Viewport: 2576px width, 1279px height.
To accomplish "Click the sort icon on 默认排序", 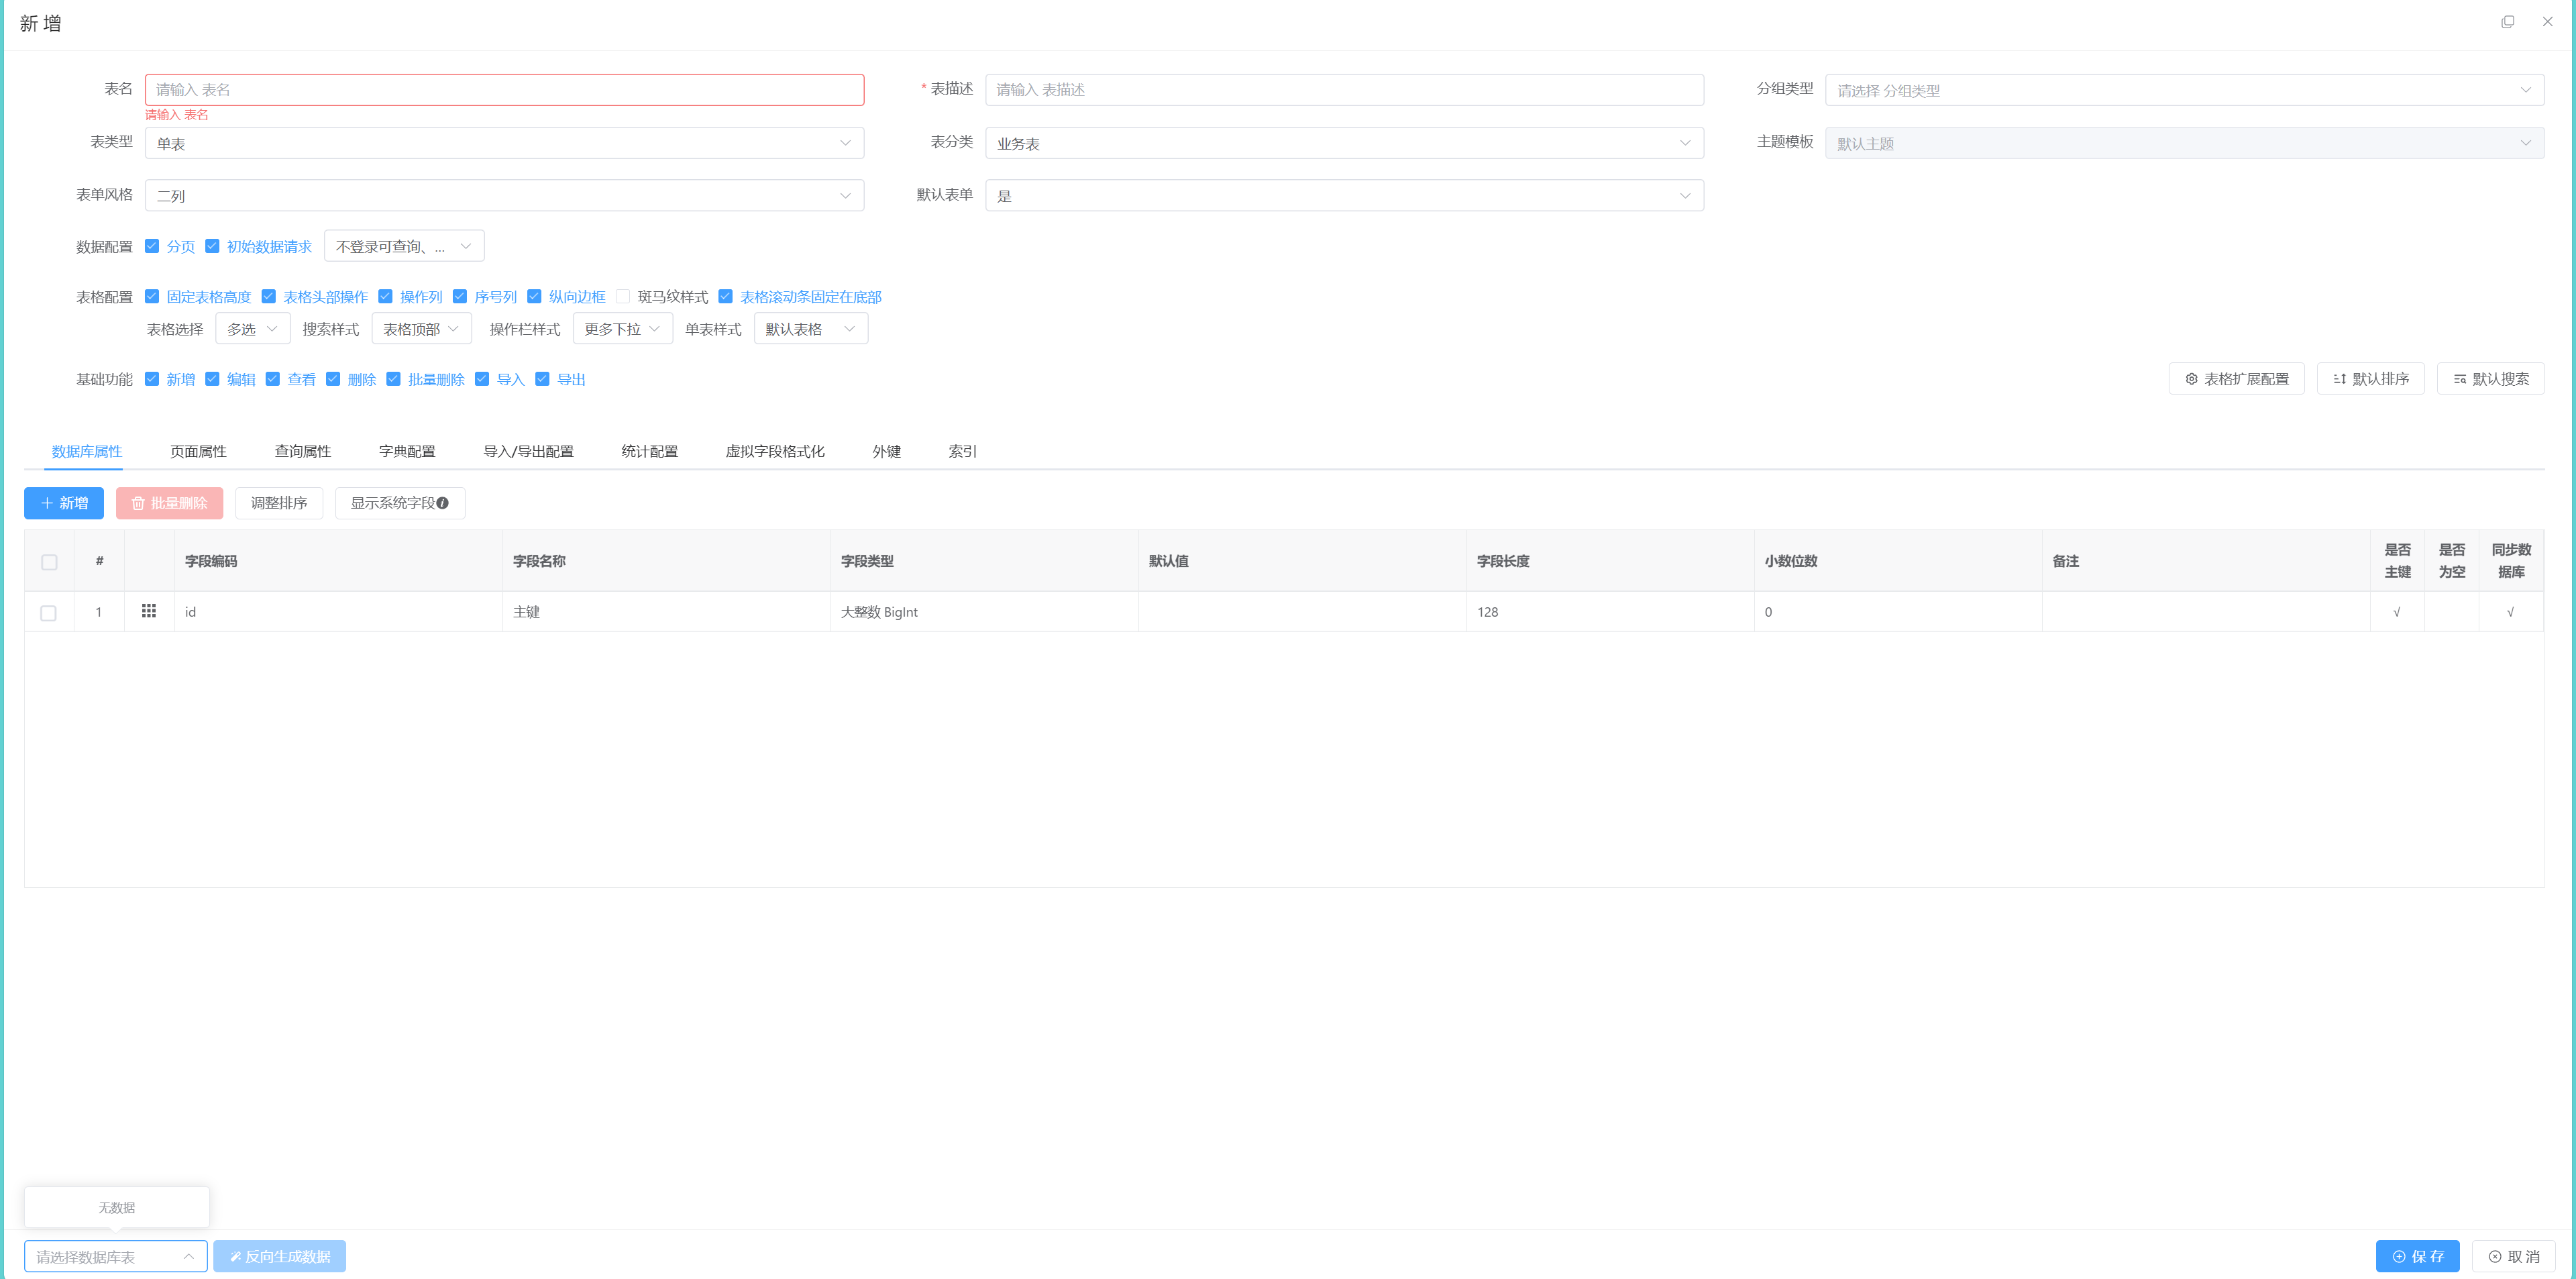I will coord(2339,379).
